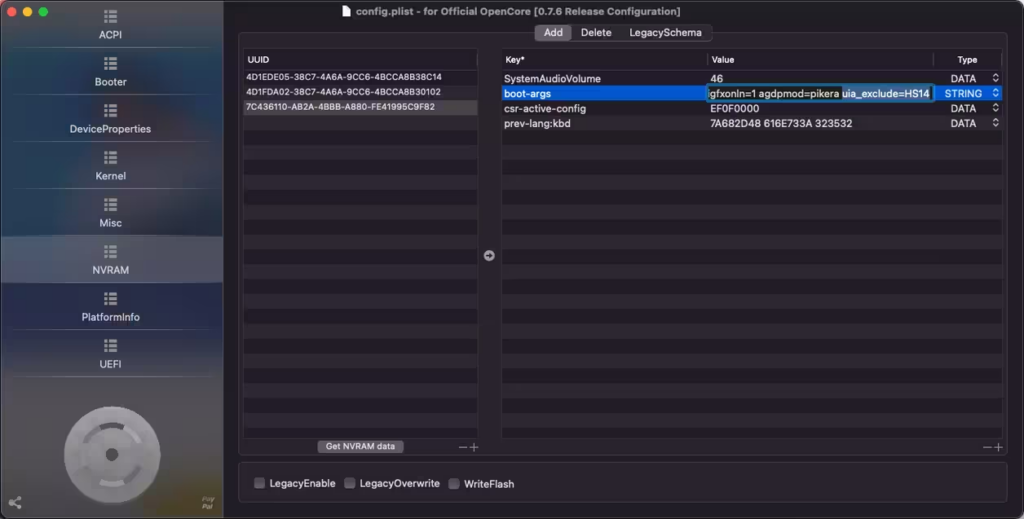This screenshot has height=519, width=1024.
Task: Enable the LegacyEnable checkbox
Action: (x=260, y=484)
